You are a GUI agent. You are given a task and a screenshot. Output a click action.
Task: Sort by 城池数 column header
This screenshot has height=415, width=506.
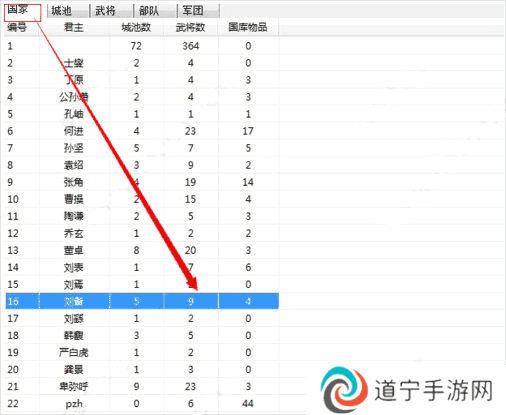(x=136, y=27)
